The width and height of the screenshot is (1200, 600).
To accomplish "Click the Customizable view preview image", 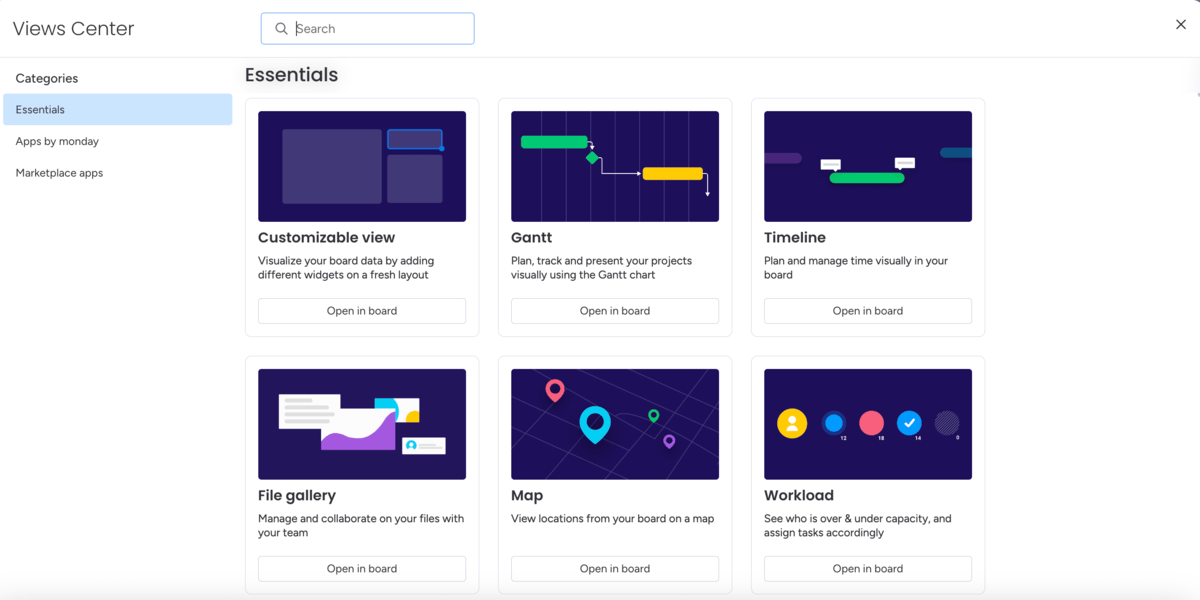I will (x=361, y=166).
